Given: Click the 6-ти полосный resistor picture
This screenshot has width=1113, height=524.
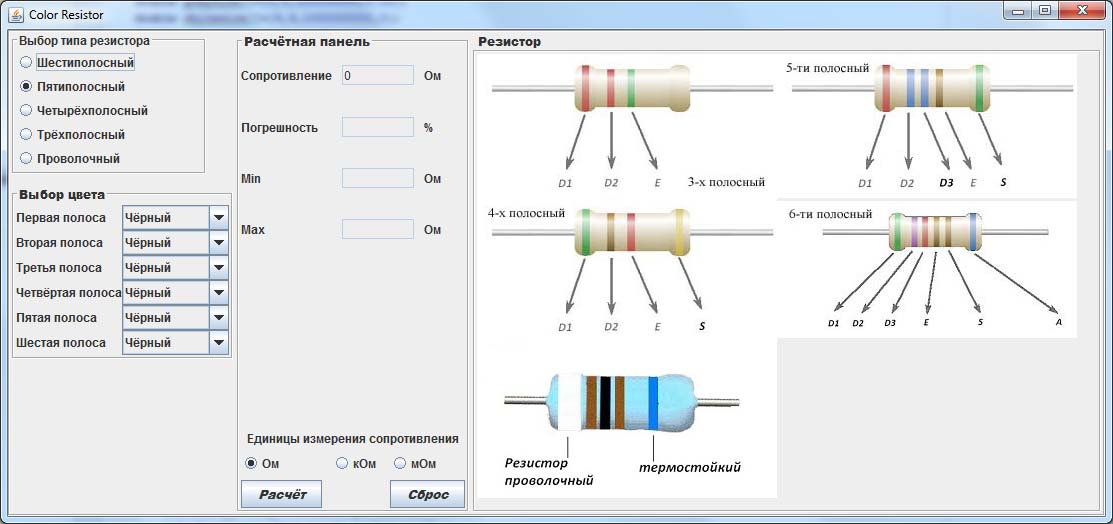Looking at the screenshot, I should 936,231.
